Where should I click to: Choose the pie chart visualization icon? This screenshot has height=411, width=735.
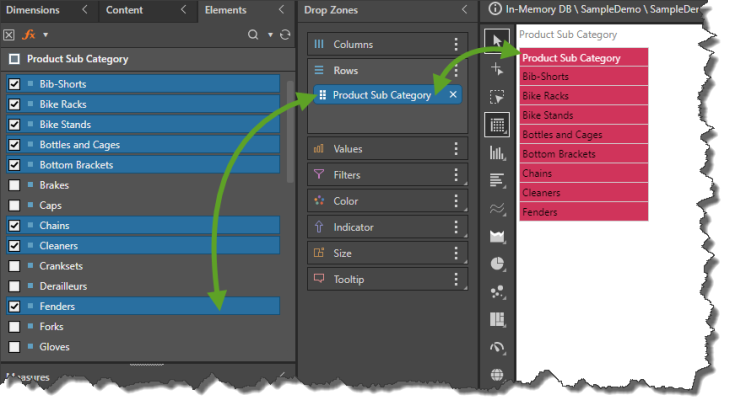tap(497, 264)
